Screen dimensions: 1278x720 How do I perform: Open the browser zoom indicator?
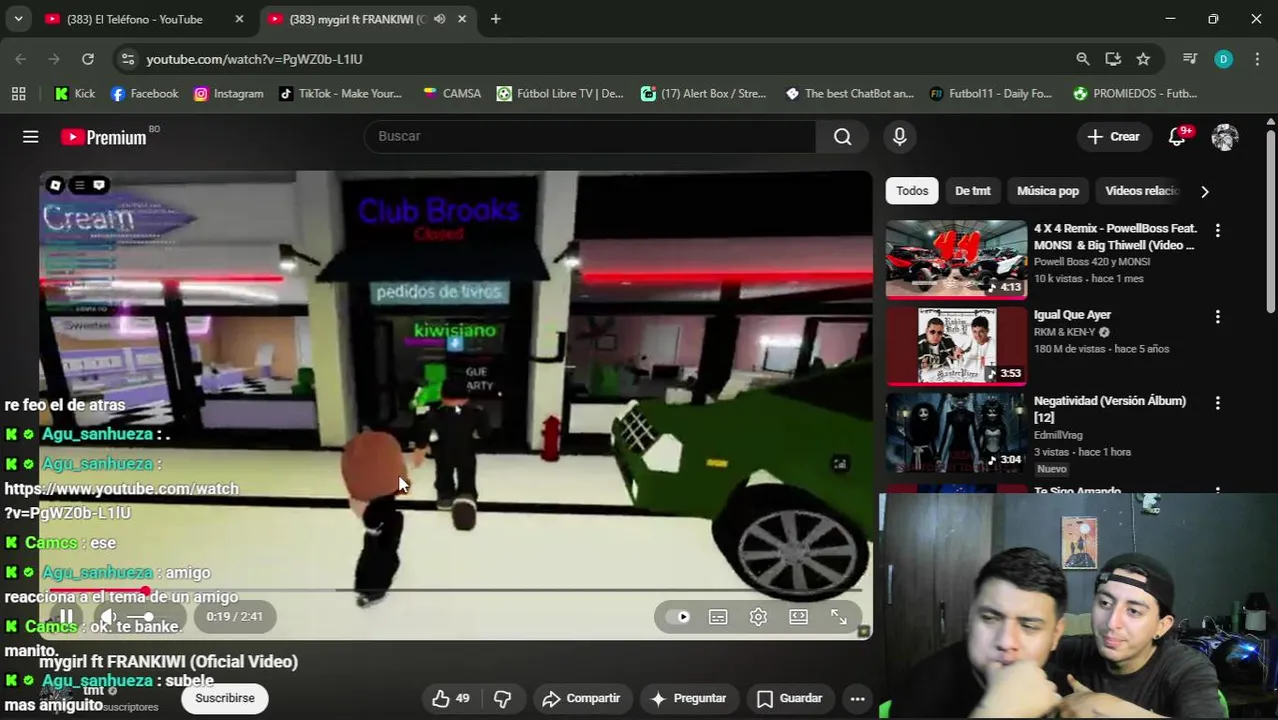coord(1083,59)
